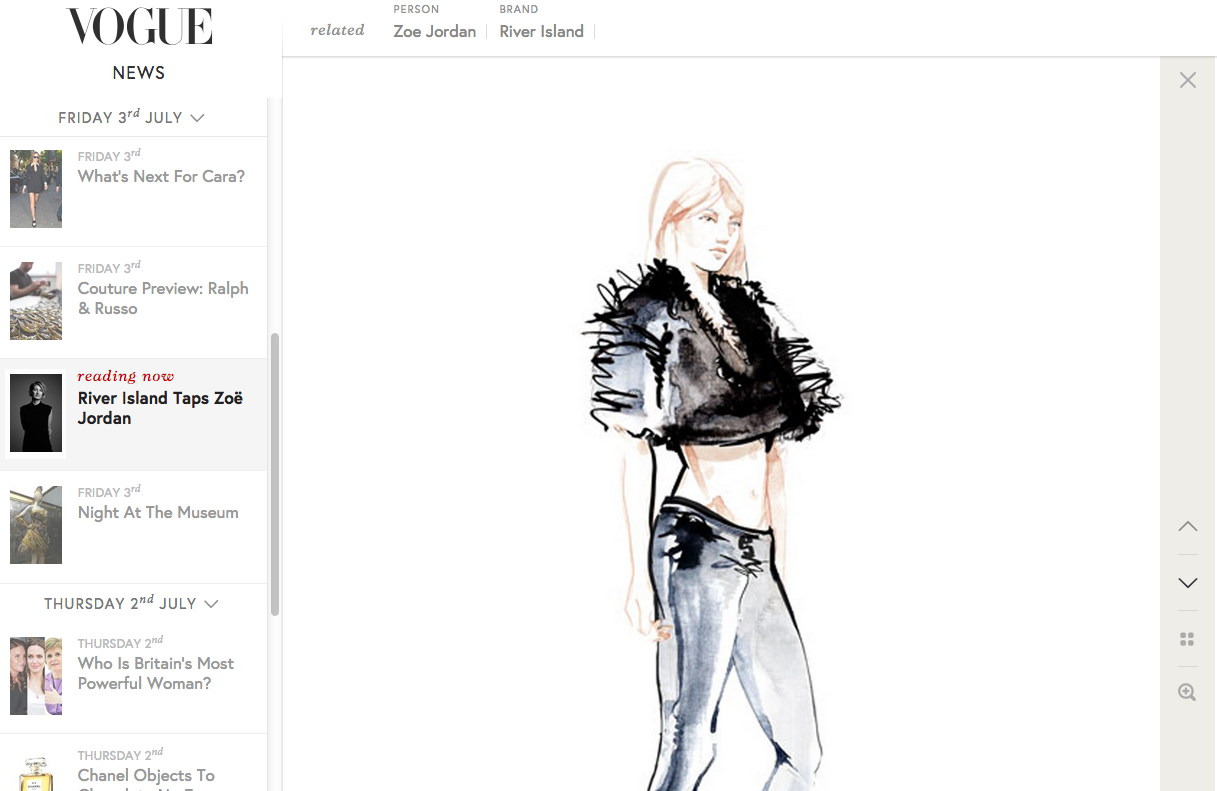Go to next image with down chevron
This screenshot has width=1217, height=791.
coord(1187,583)
